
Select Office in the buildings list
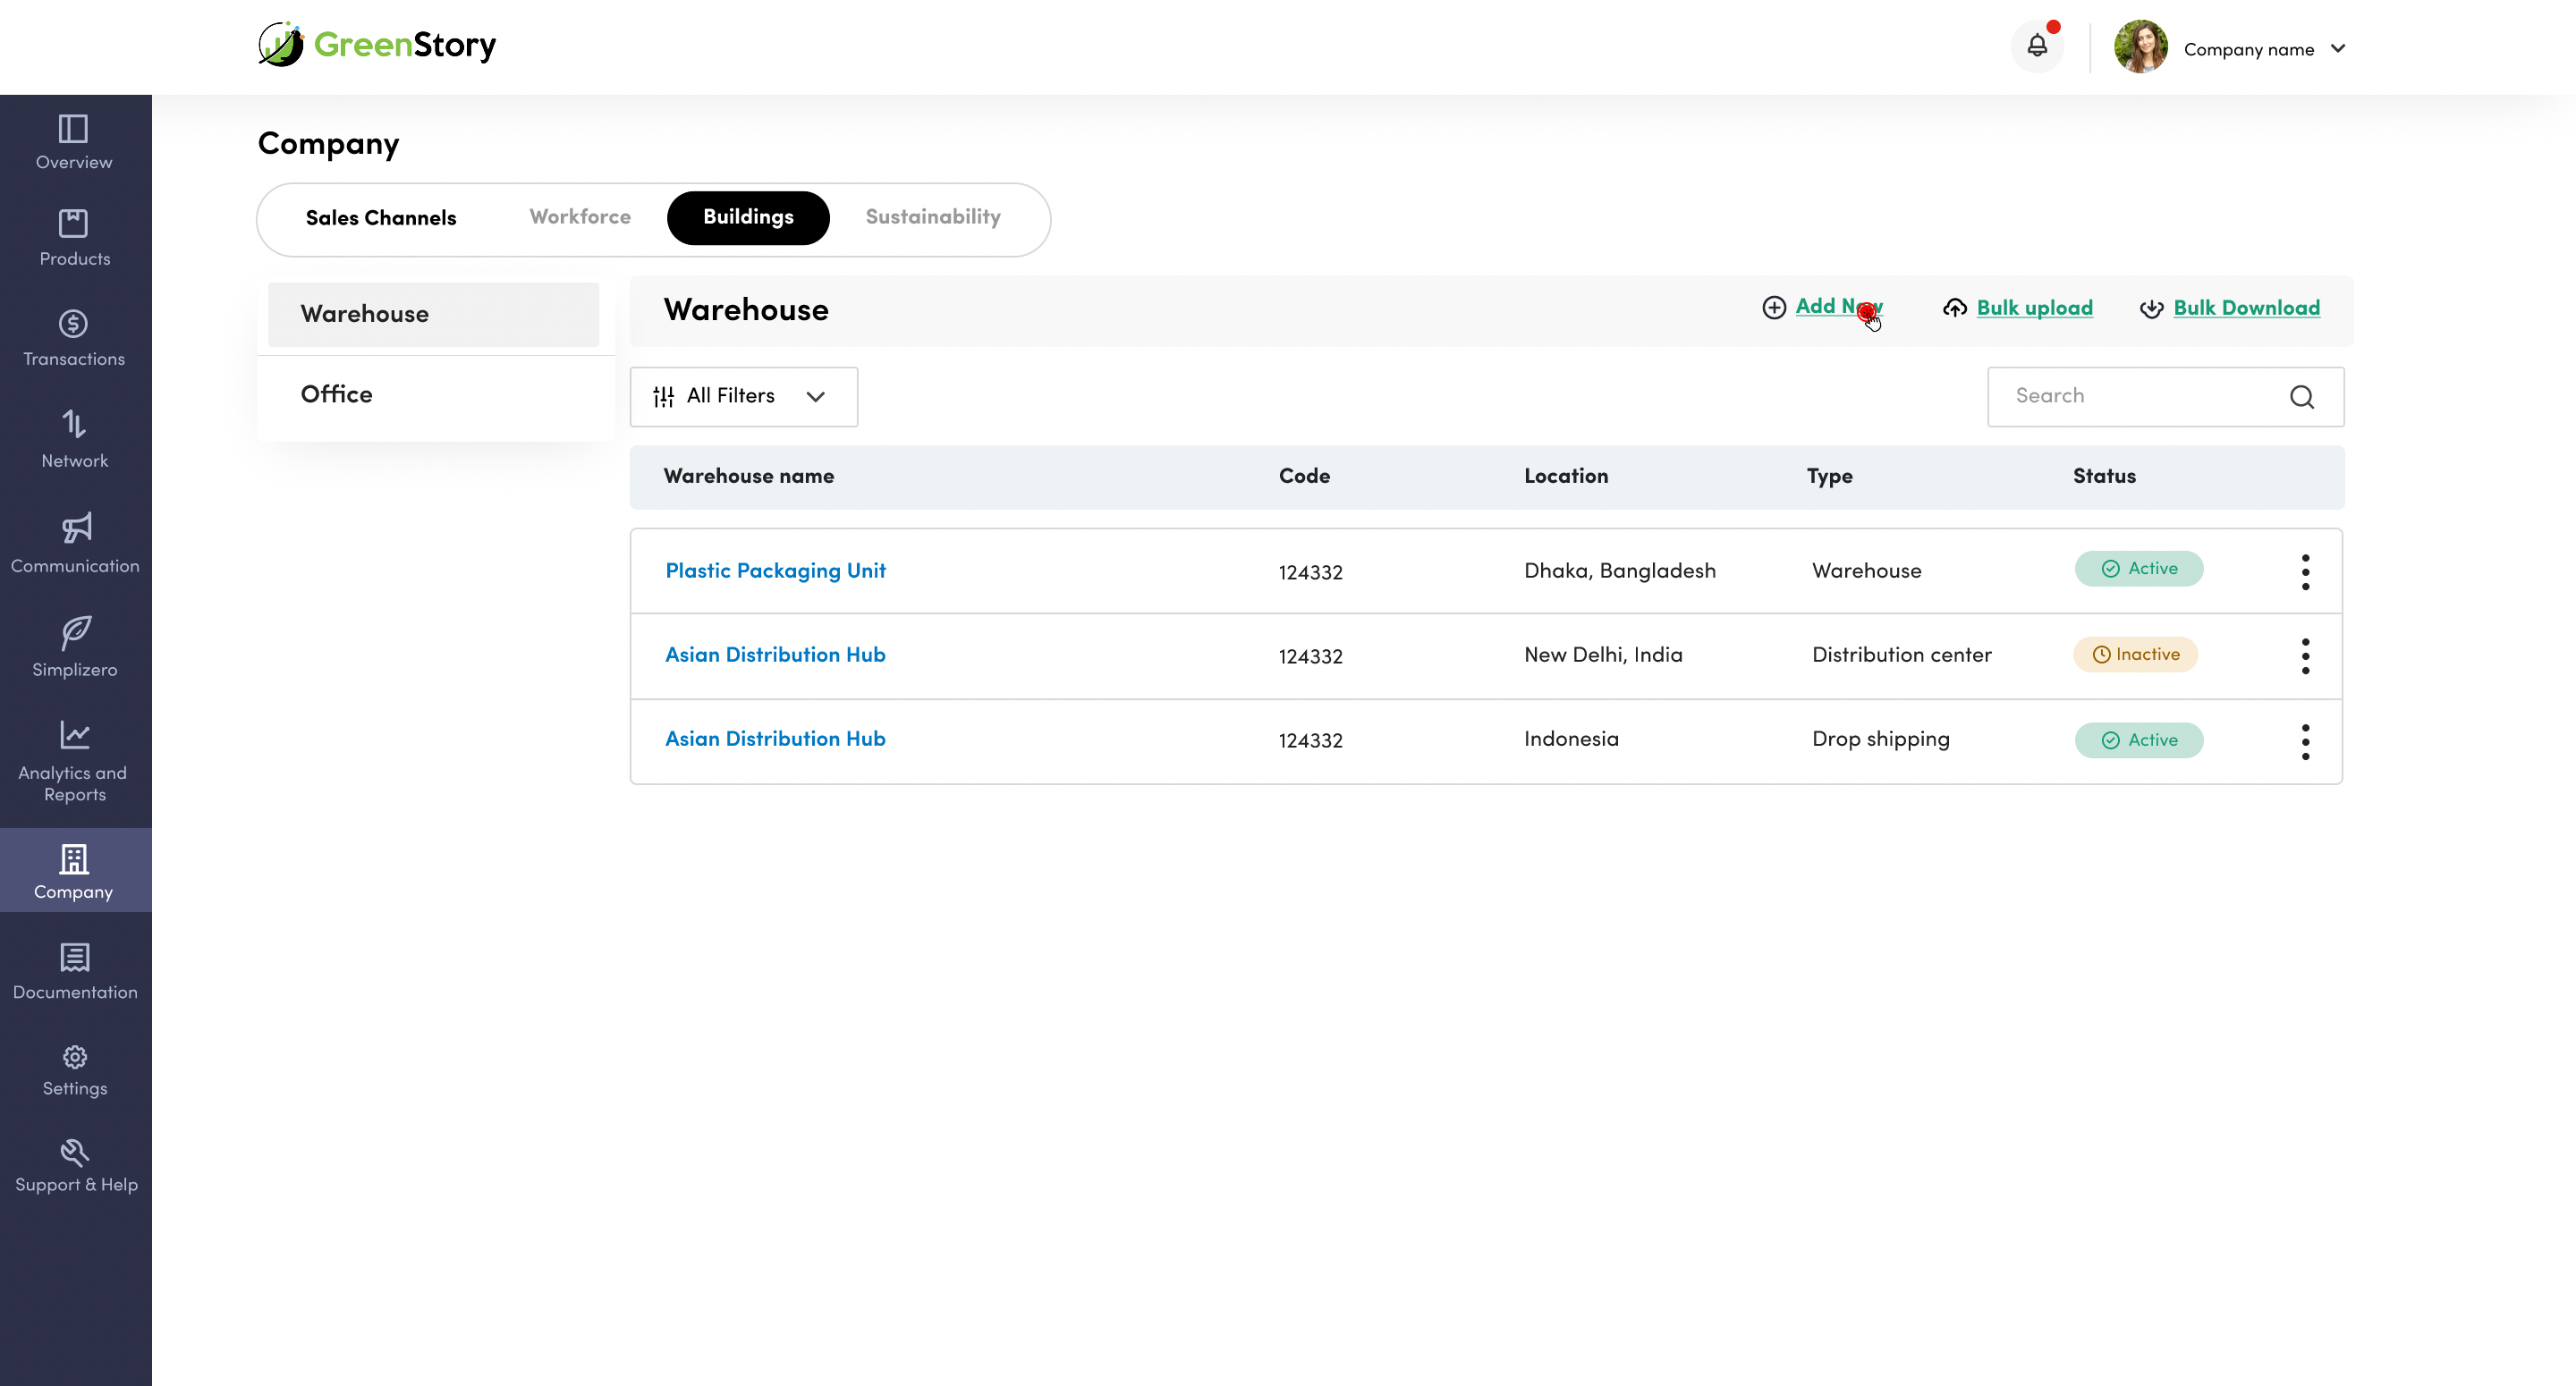pyautogui.click(x=337, y=395)
